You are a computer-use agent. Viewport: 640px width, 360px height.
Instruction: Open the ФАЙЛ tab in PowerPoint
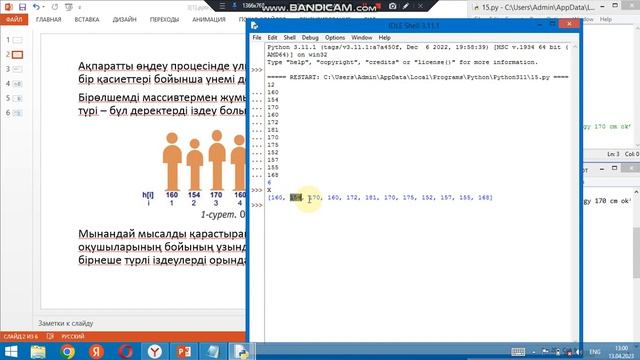[x=14, y=20]
